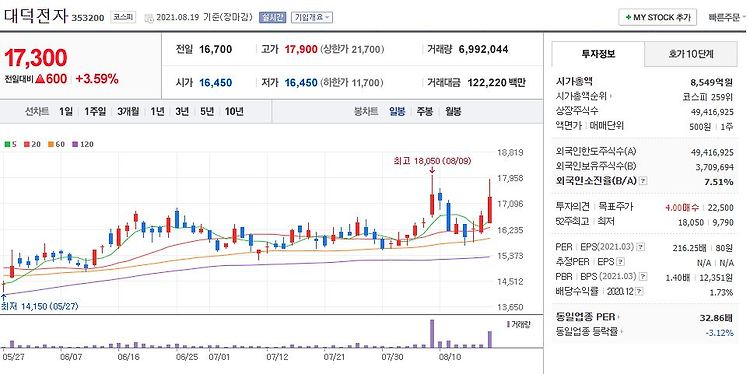Select the 주봉 candlestick chart
The height and width of the screenshot is (374, 750).
pos(425,112)
